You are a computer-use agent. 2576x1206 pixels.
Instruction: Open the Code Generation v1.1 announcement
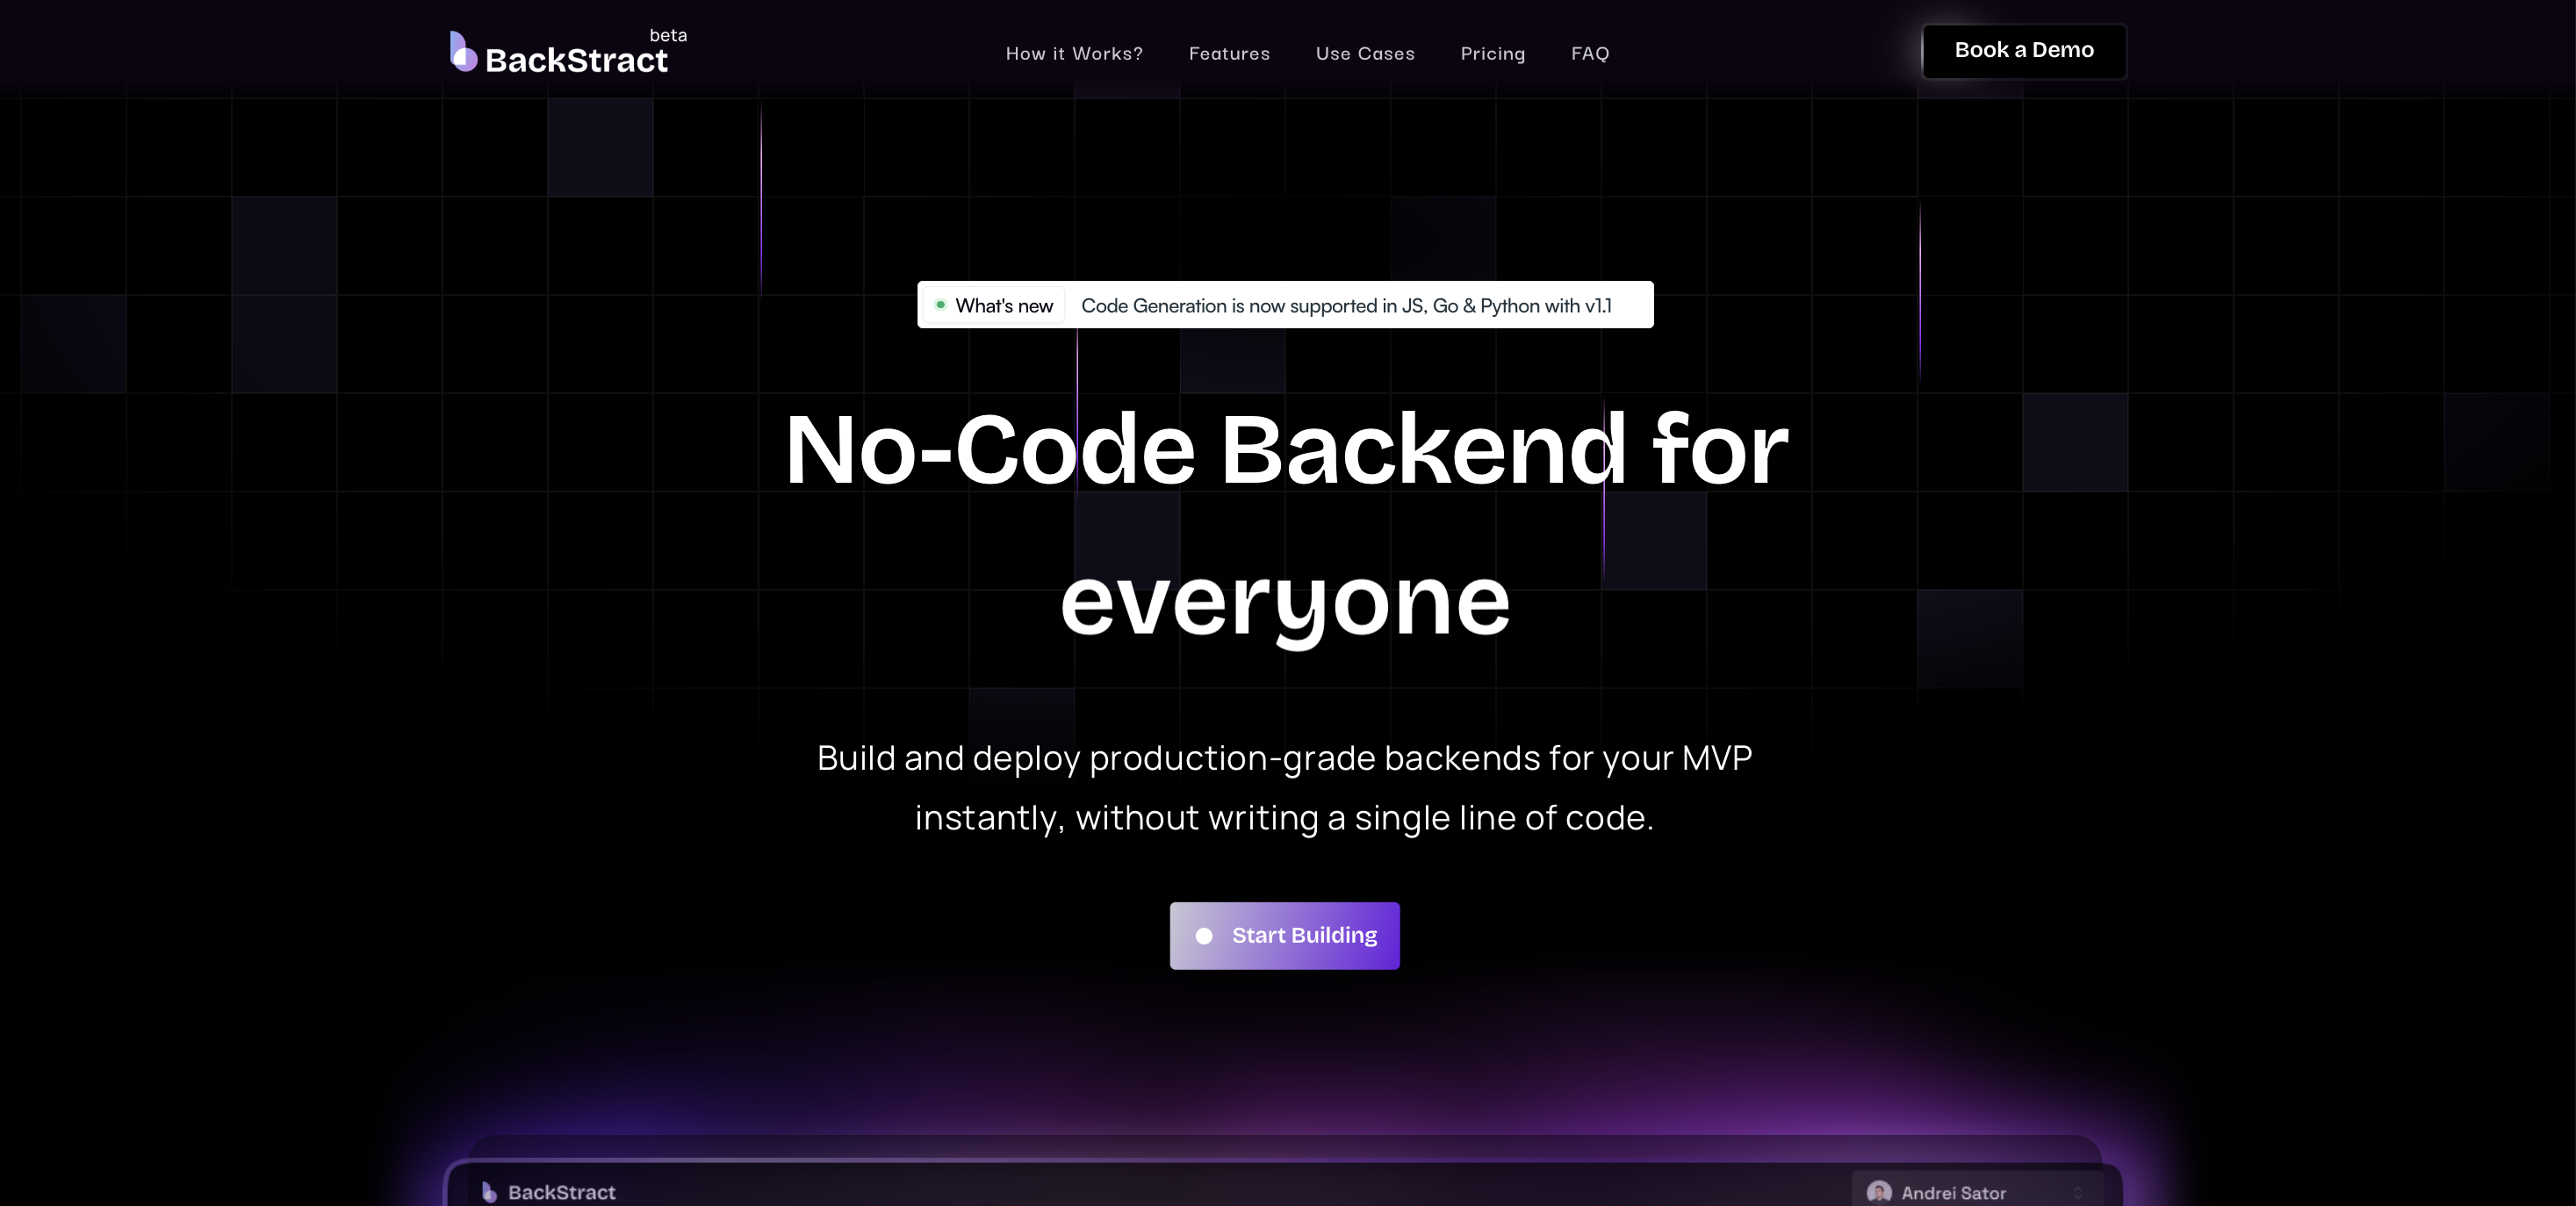[x=1346, y=306]
